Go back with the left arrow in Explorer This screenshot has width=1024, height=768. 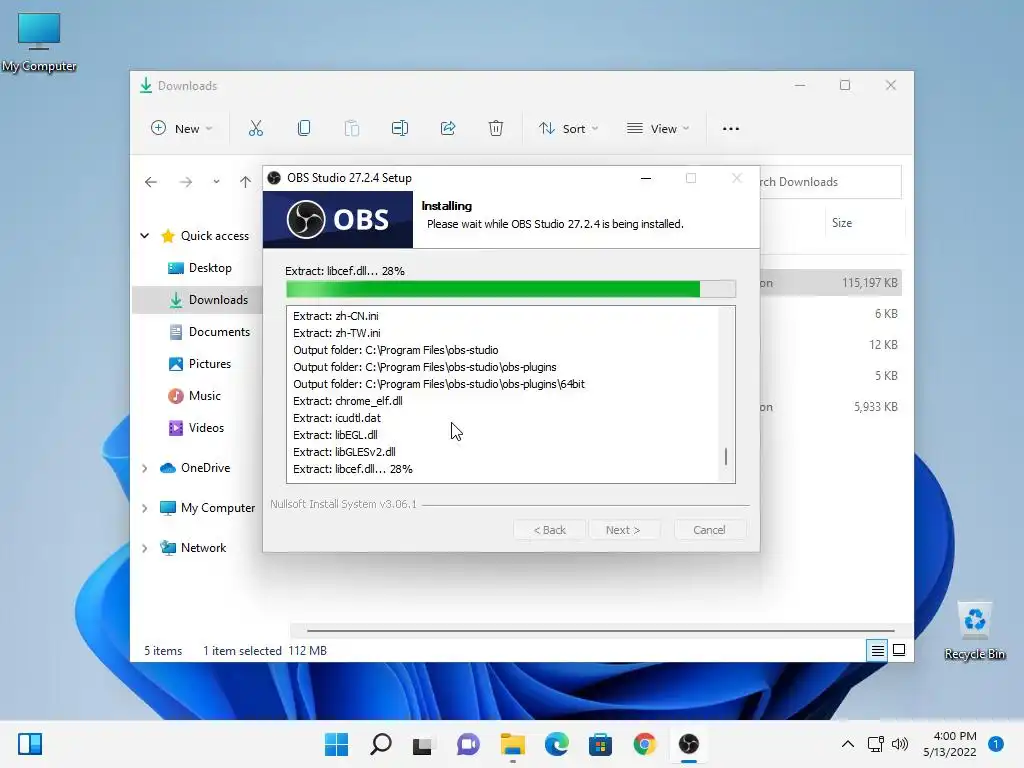click(151, 182)
